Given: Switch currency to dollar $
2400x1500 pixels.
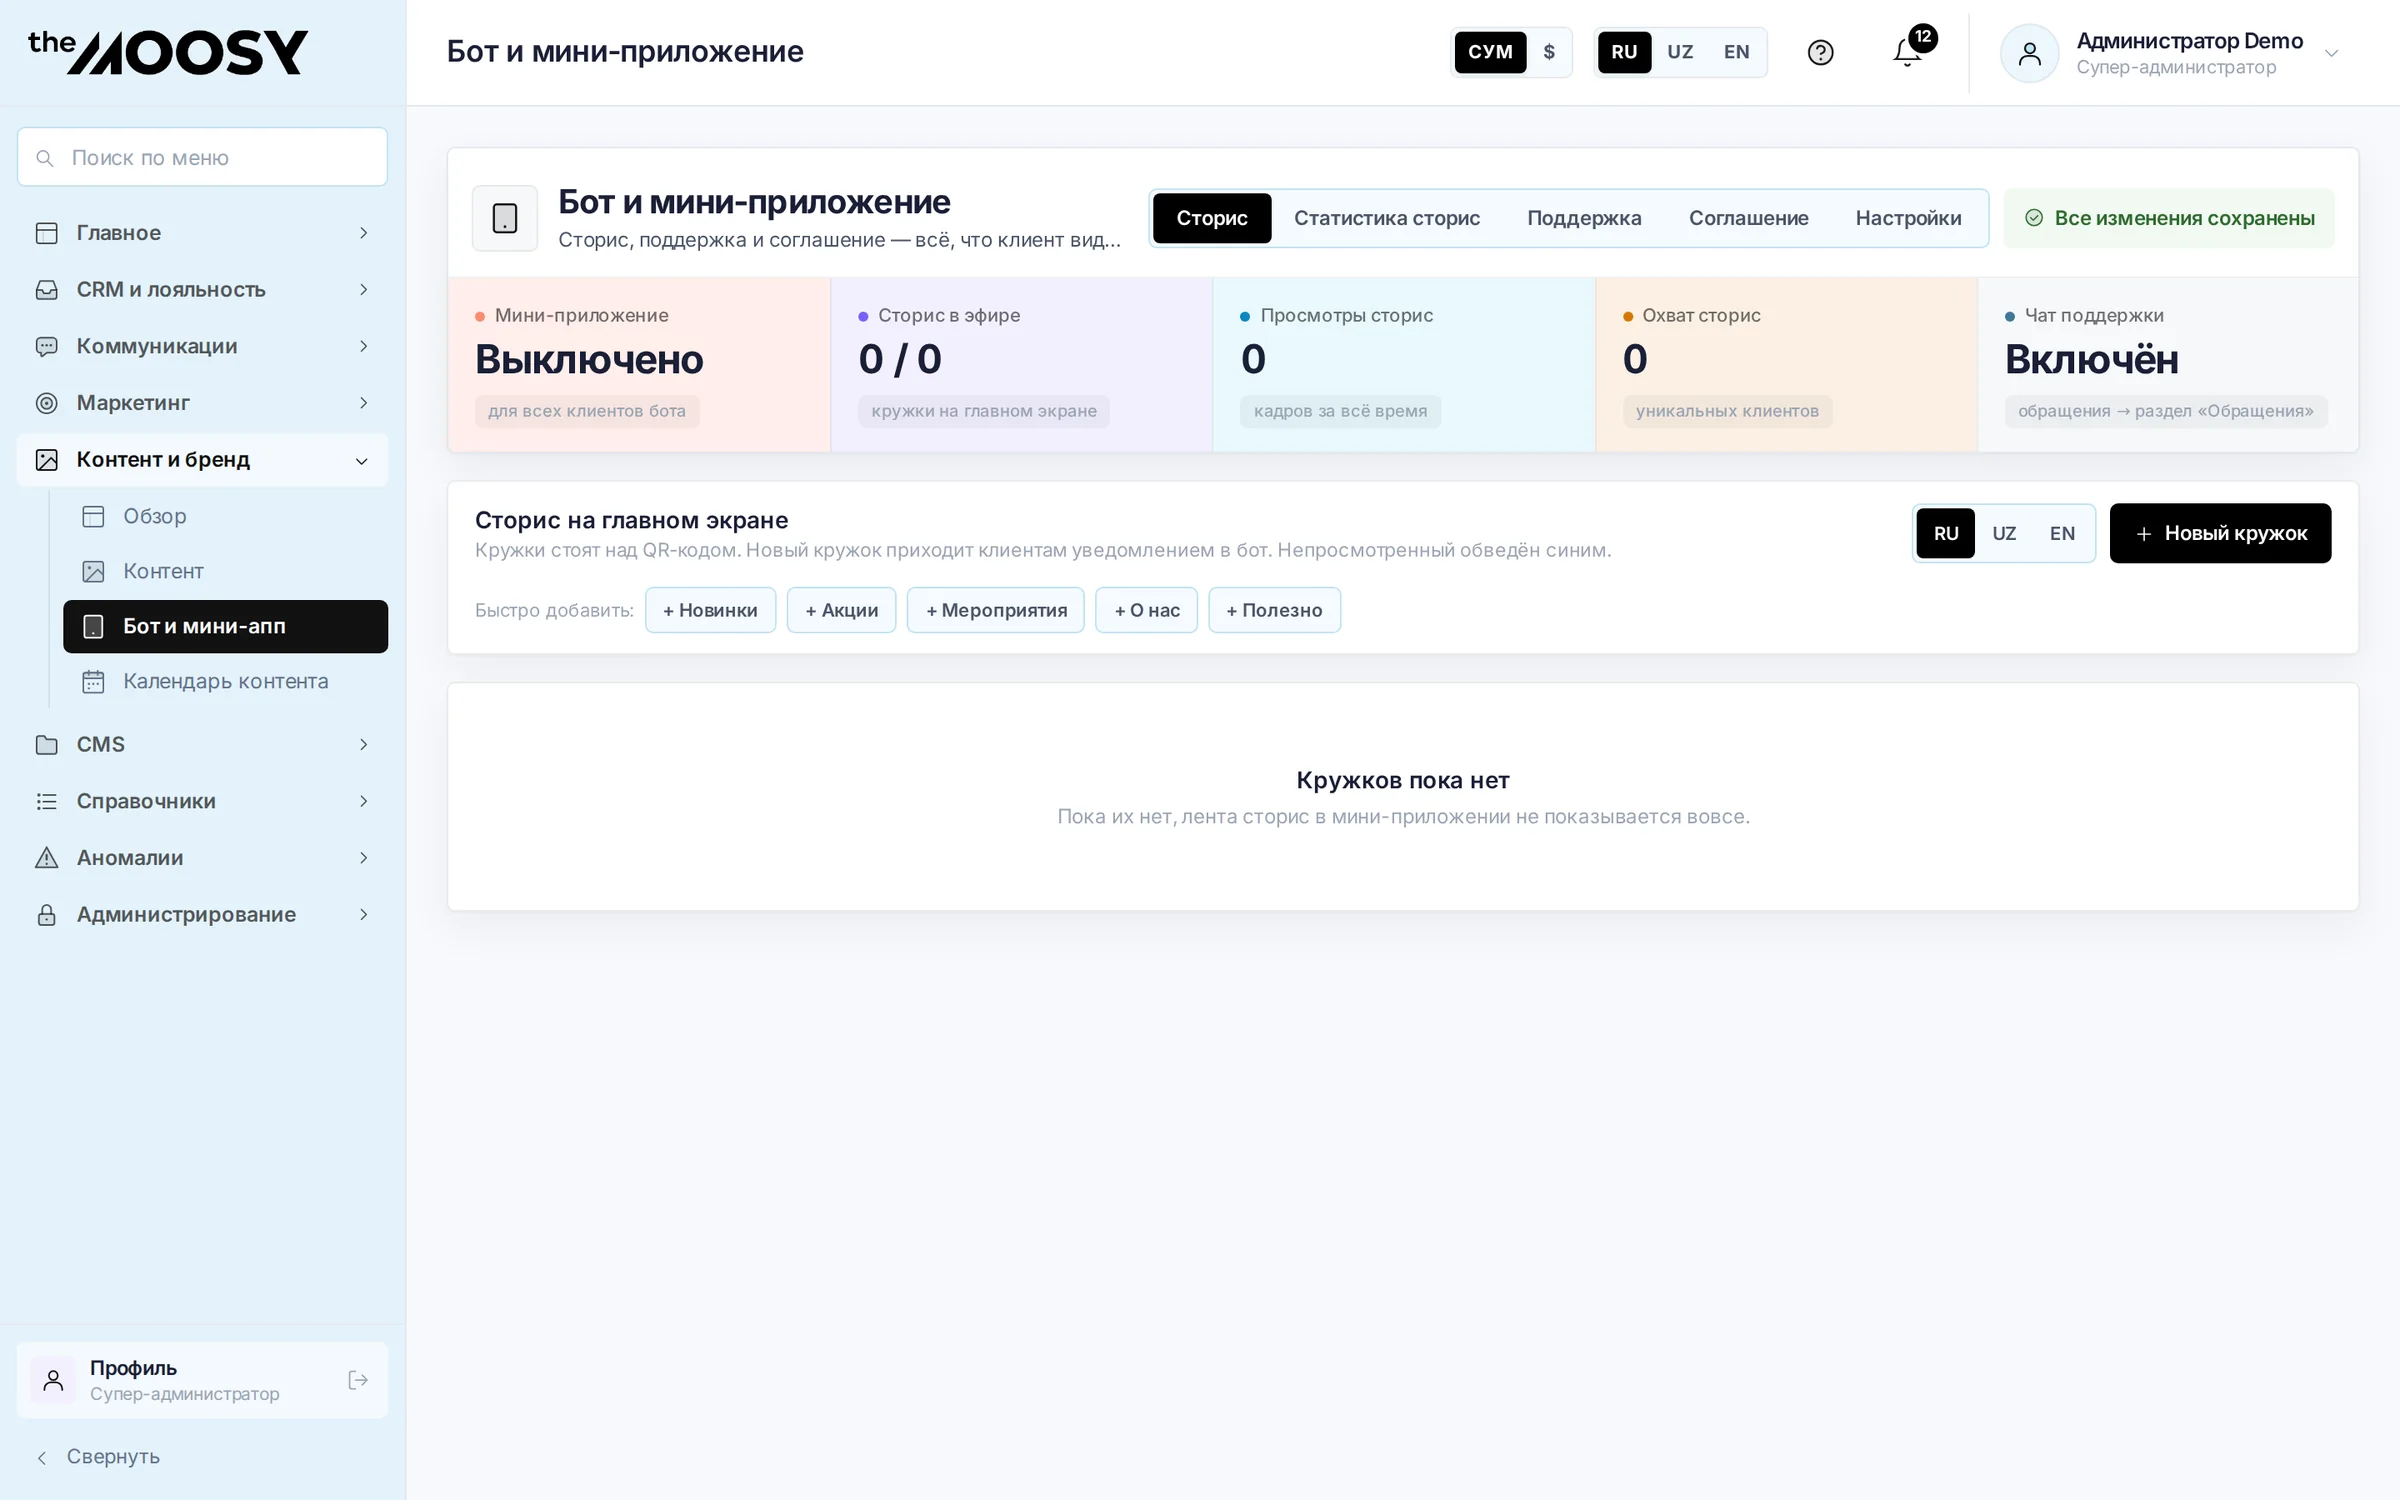Looking at the screenshot, I should coord(1549,52).
